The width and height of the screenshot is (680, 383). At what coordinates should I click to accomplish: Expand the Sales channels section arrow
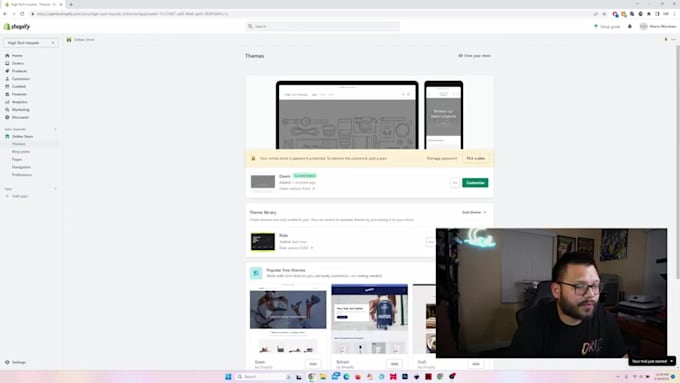(55, 129)
